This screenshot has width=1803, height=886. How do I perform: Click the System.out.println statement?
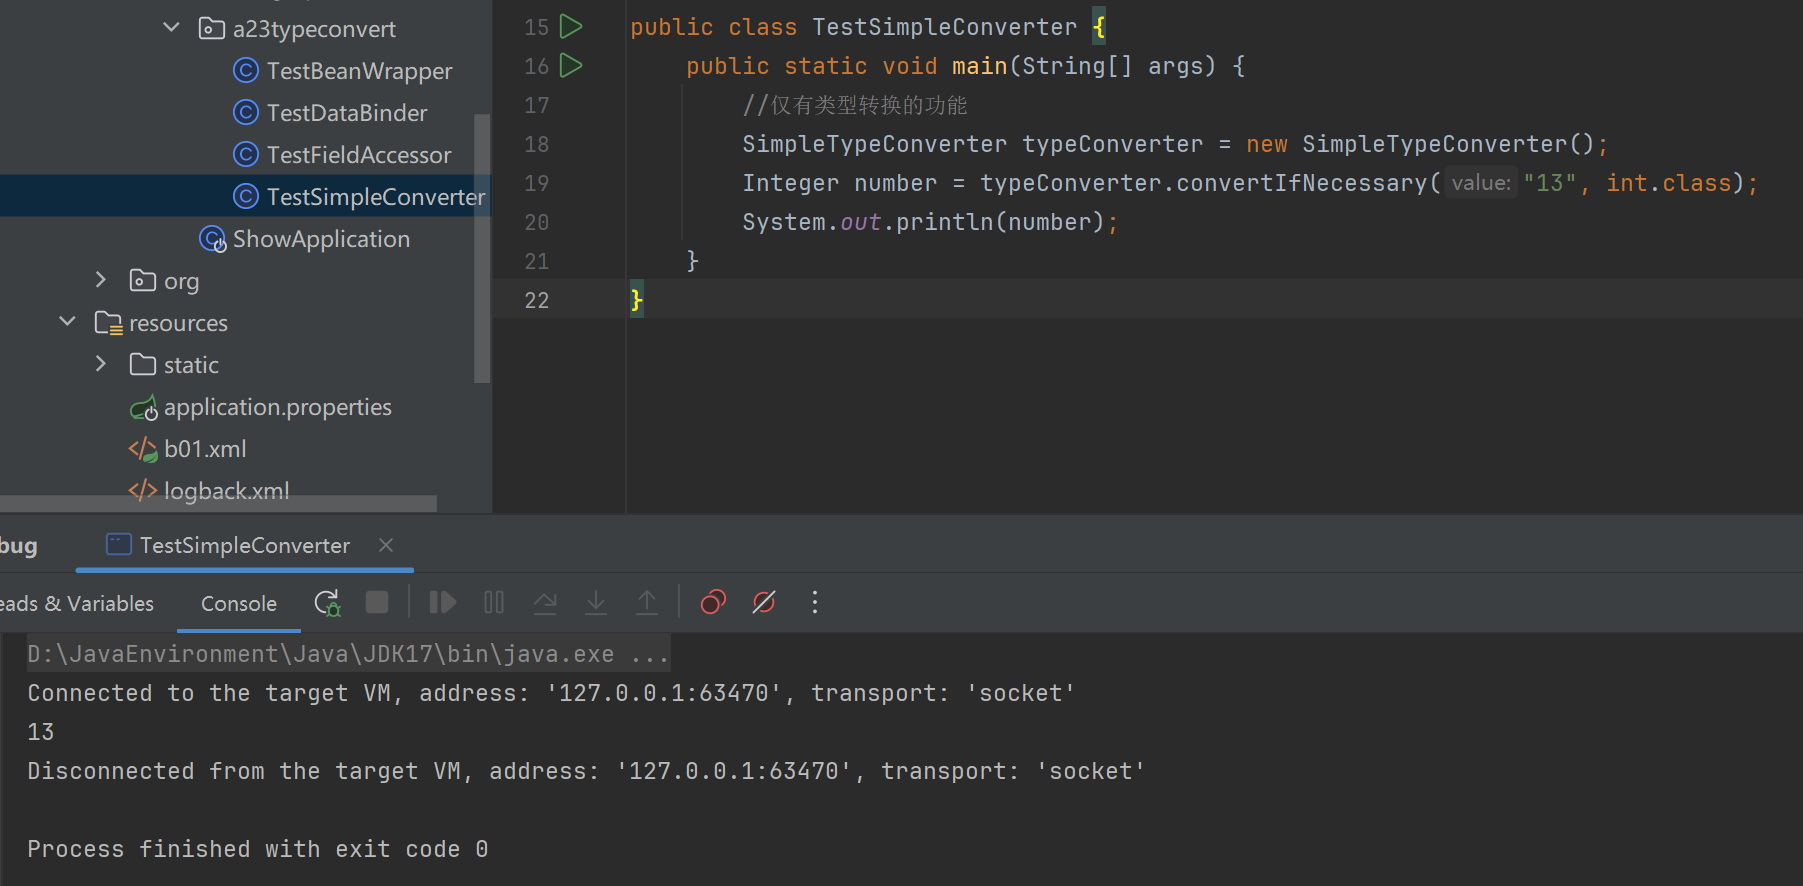(x=930, y=222)
